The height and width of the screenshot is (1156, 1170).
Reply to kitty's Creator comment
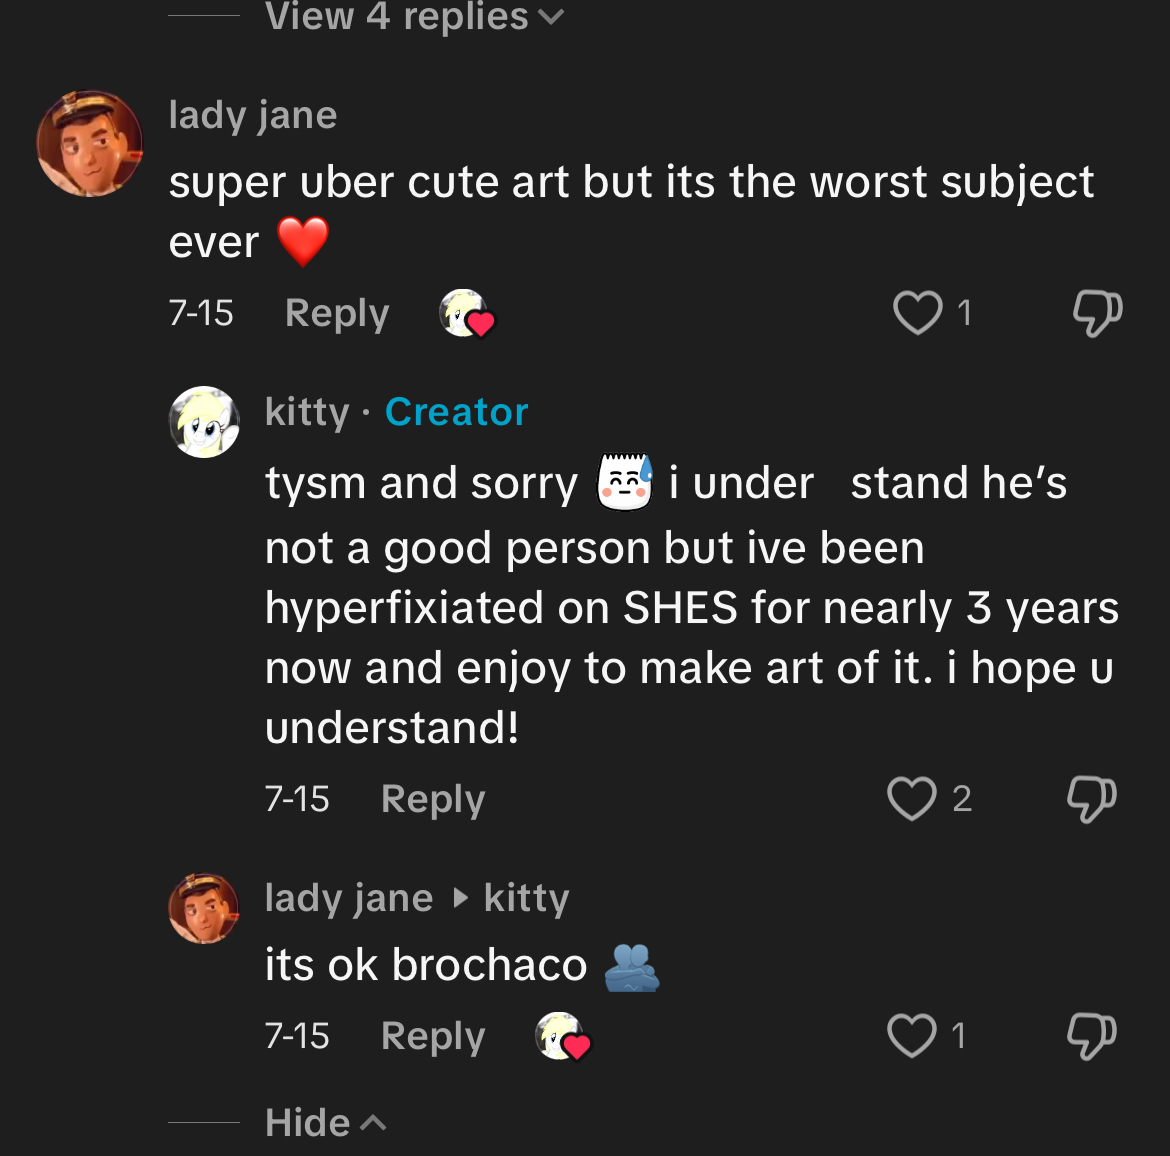click(433, 799)
